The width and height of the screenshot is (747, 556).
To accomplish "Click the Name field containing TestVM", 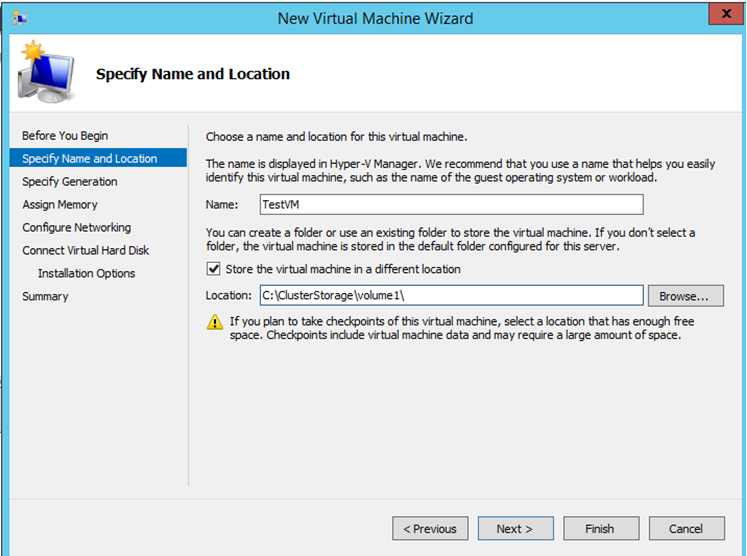I will pyautogui.click(x=452, y=204).
